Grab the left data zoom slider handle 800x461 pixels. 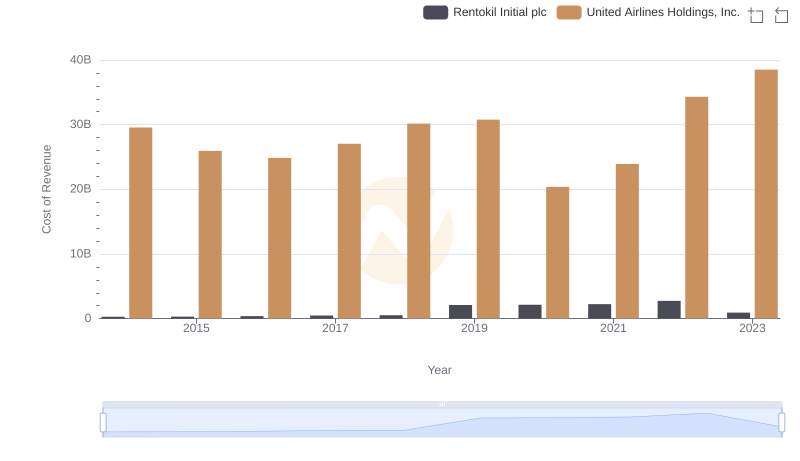pyautogui.click(x=103, y=423)
